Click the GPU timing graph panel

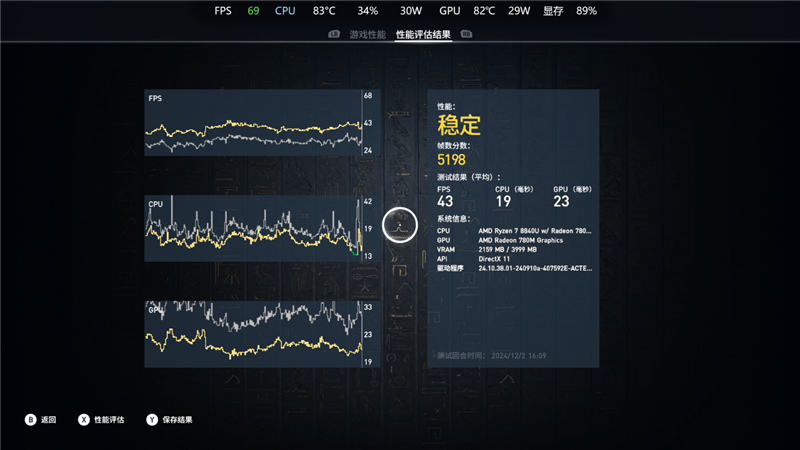click(262, 334)
